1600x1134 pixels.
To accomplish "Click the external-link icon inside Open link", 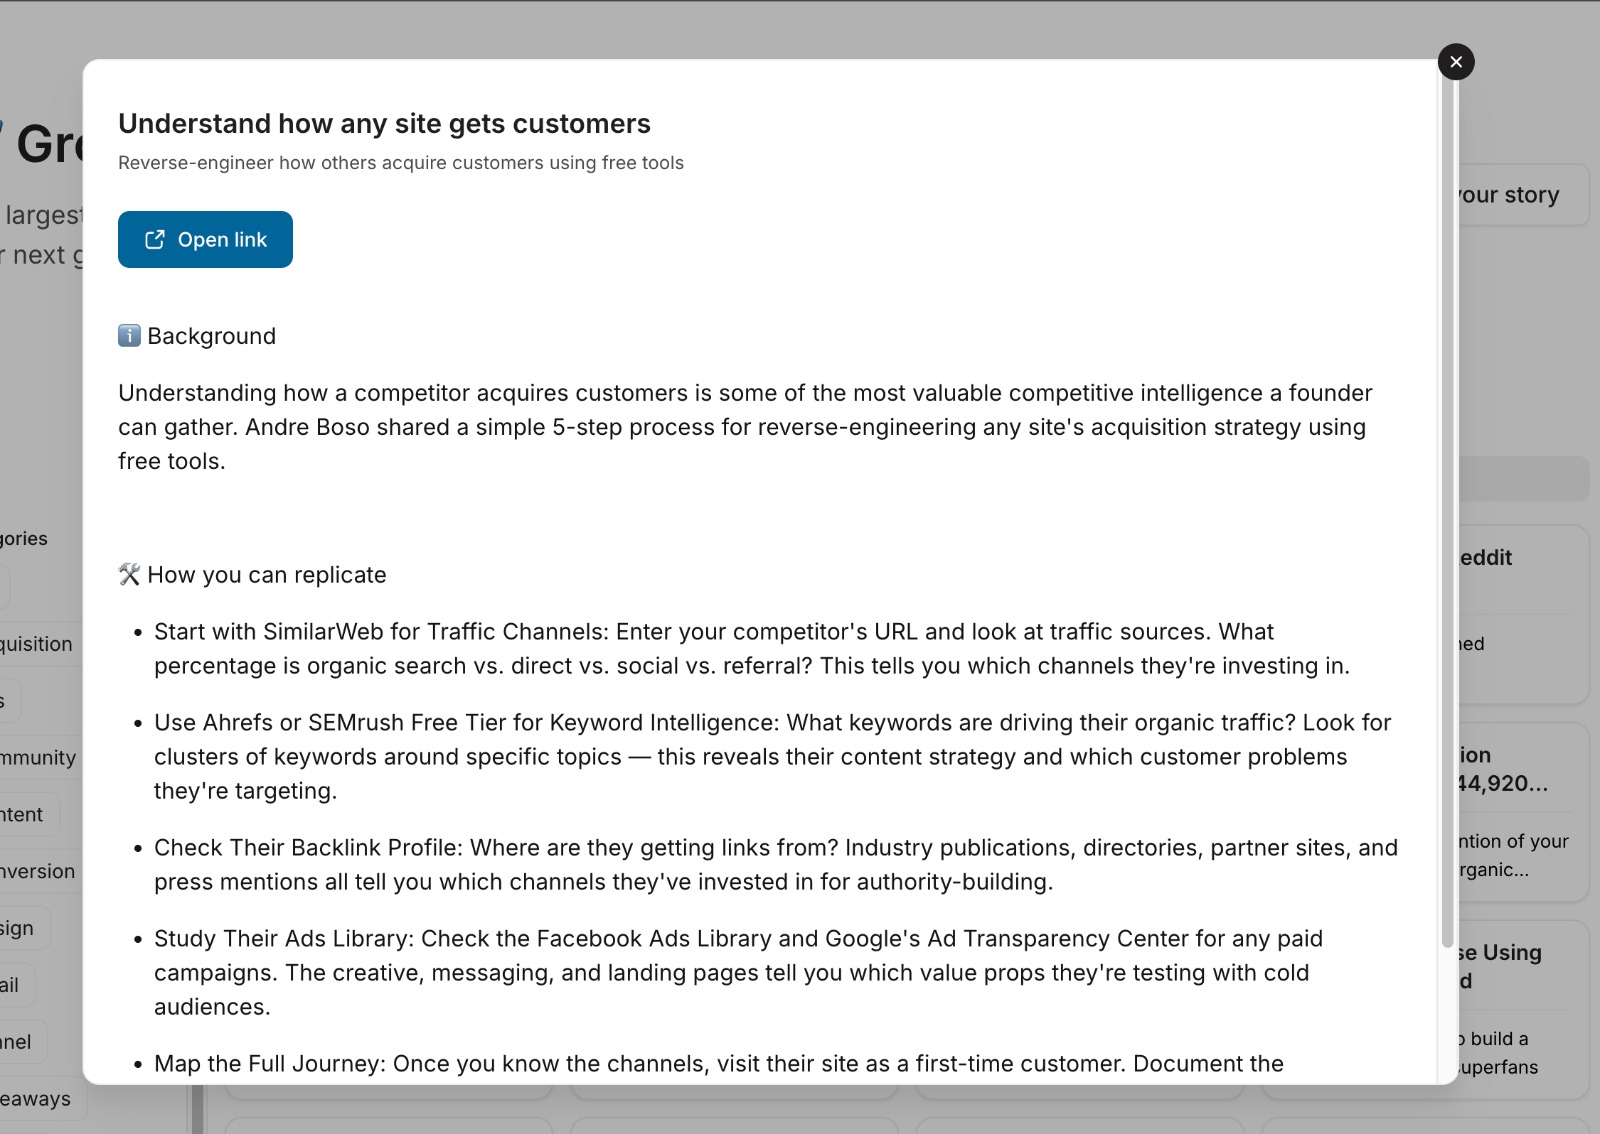I will click(x=155, y=239).
